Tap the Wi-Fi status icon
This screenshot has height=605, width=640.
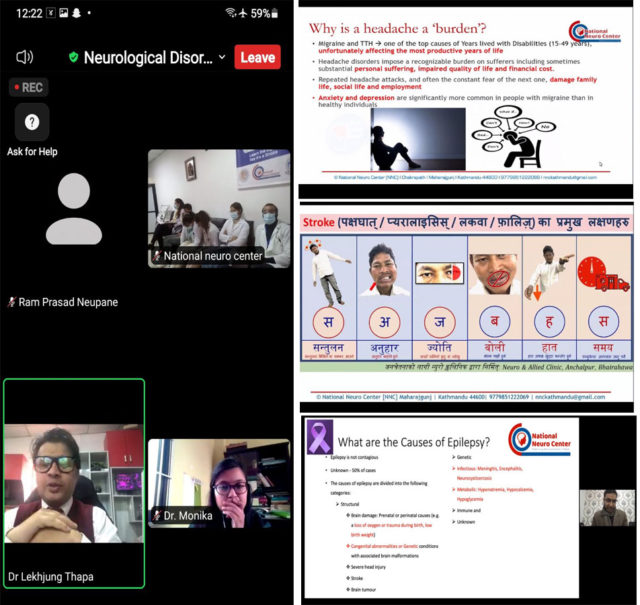(x=230, y=13)
